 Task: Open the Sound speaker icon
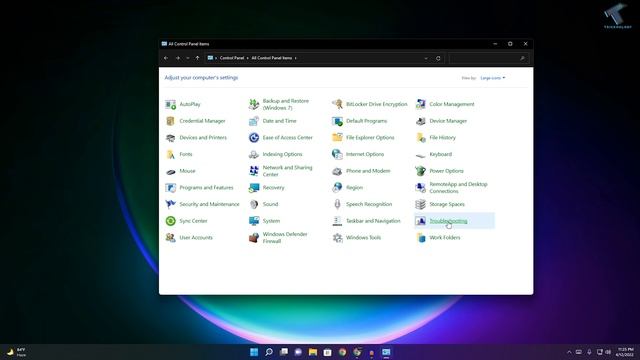(x=254, y=204)
